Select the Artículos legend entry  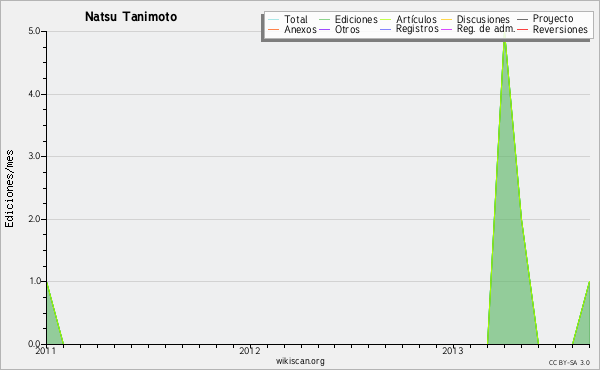[x=416, y=19]
